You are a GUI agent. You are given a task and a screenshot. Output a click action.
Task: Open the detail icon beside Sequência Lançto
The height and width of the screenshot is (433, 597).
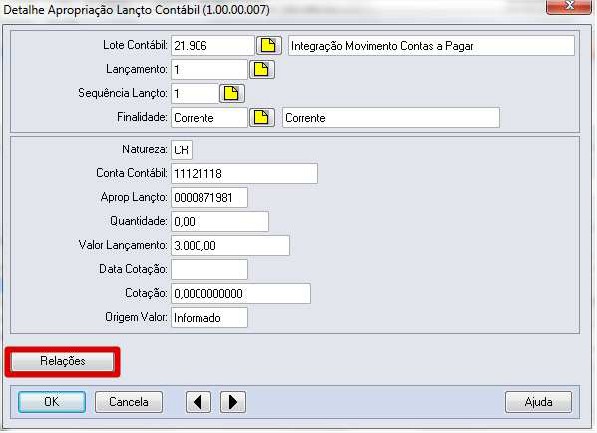(231, 93)
